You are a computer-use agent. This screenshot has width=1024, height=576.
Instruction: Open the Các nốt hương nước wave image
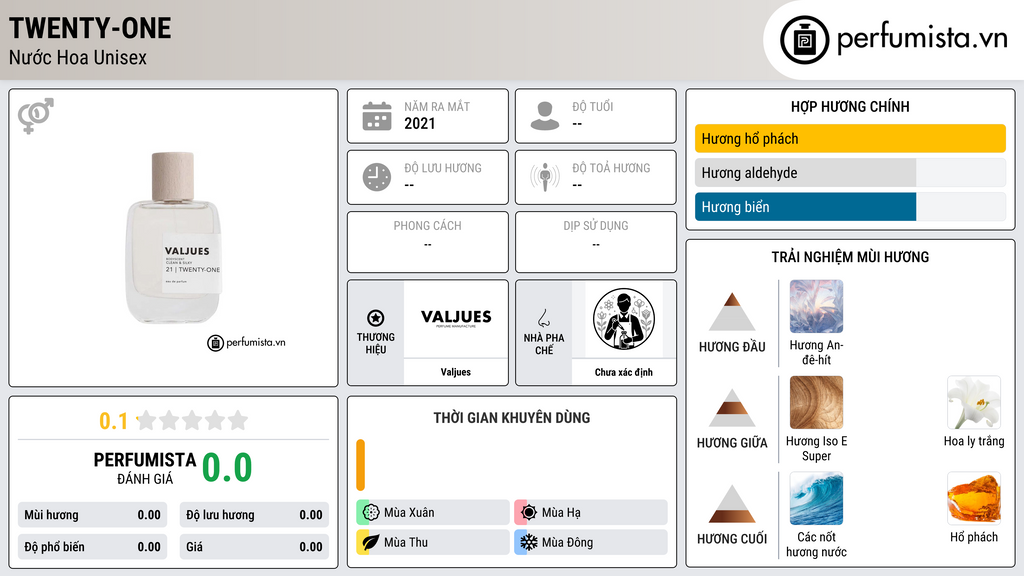(816, 498)
